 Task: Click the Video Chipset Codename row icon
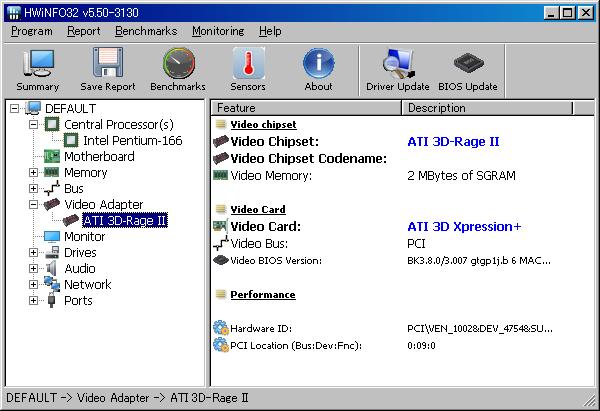tap(220, 158)
